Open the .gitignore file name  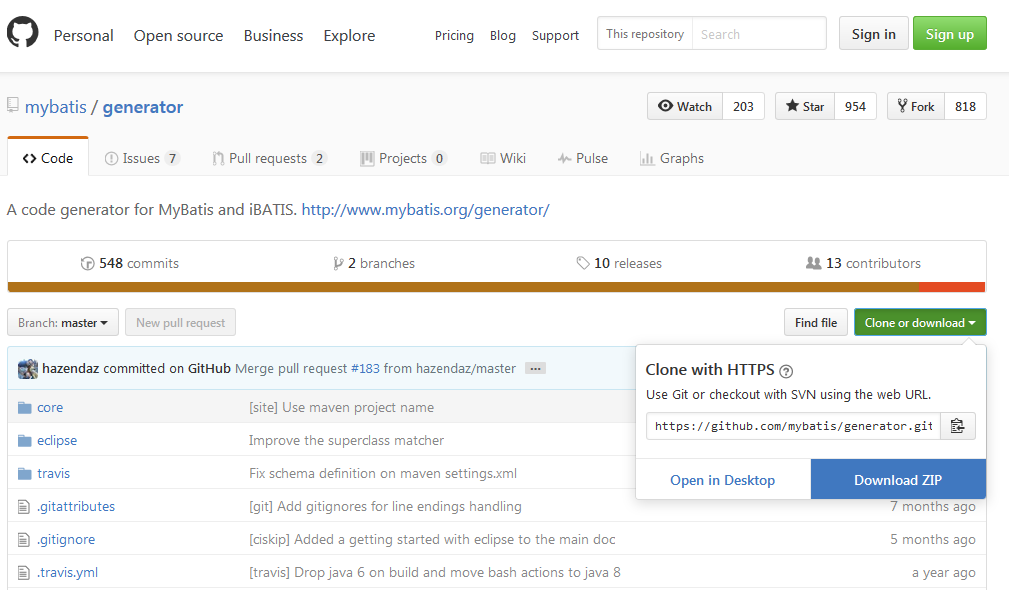tap(66, 540)
